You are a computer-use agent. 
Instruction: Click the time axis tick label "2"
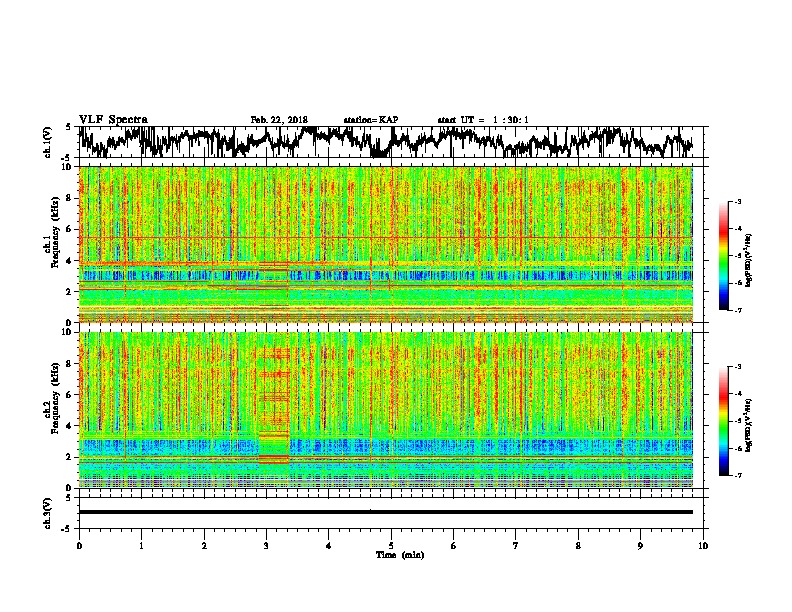click(x=204, y=546)
